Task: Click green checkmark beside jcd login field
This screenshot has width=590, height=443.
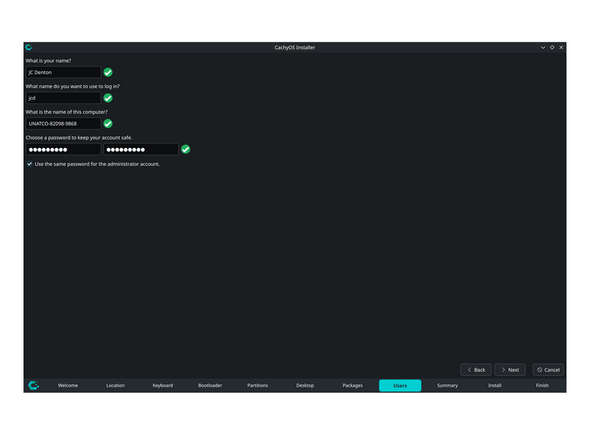Action: click(x=108, y=98)
